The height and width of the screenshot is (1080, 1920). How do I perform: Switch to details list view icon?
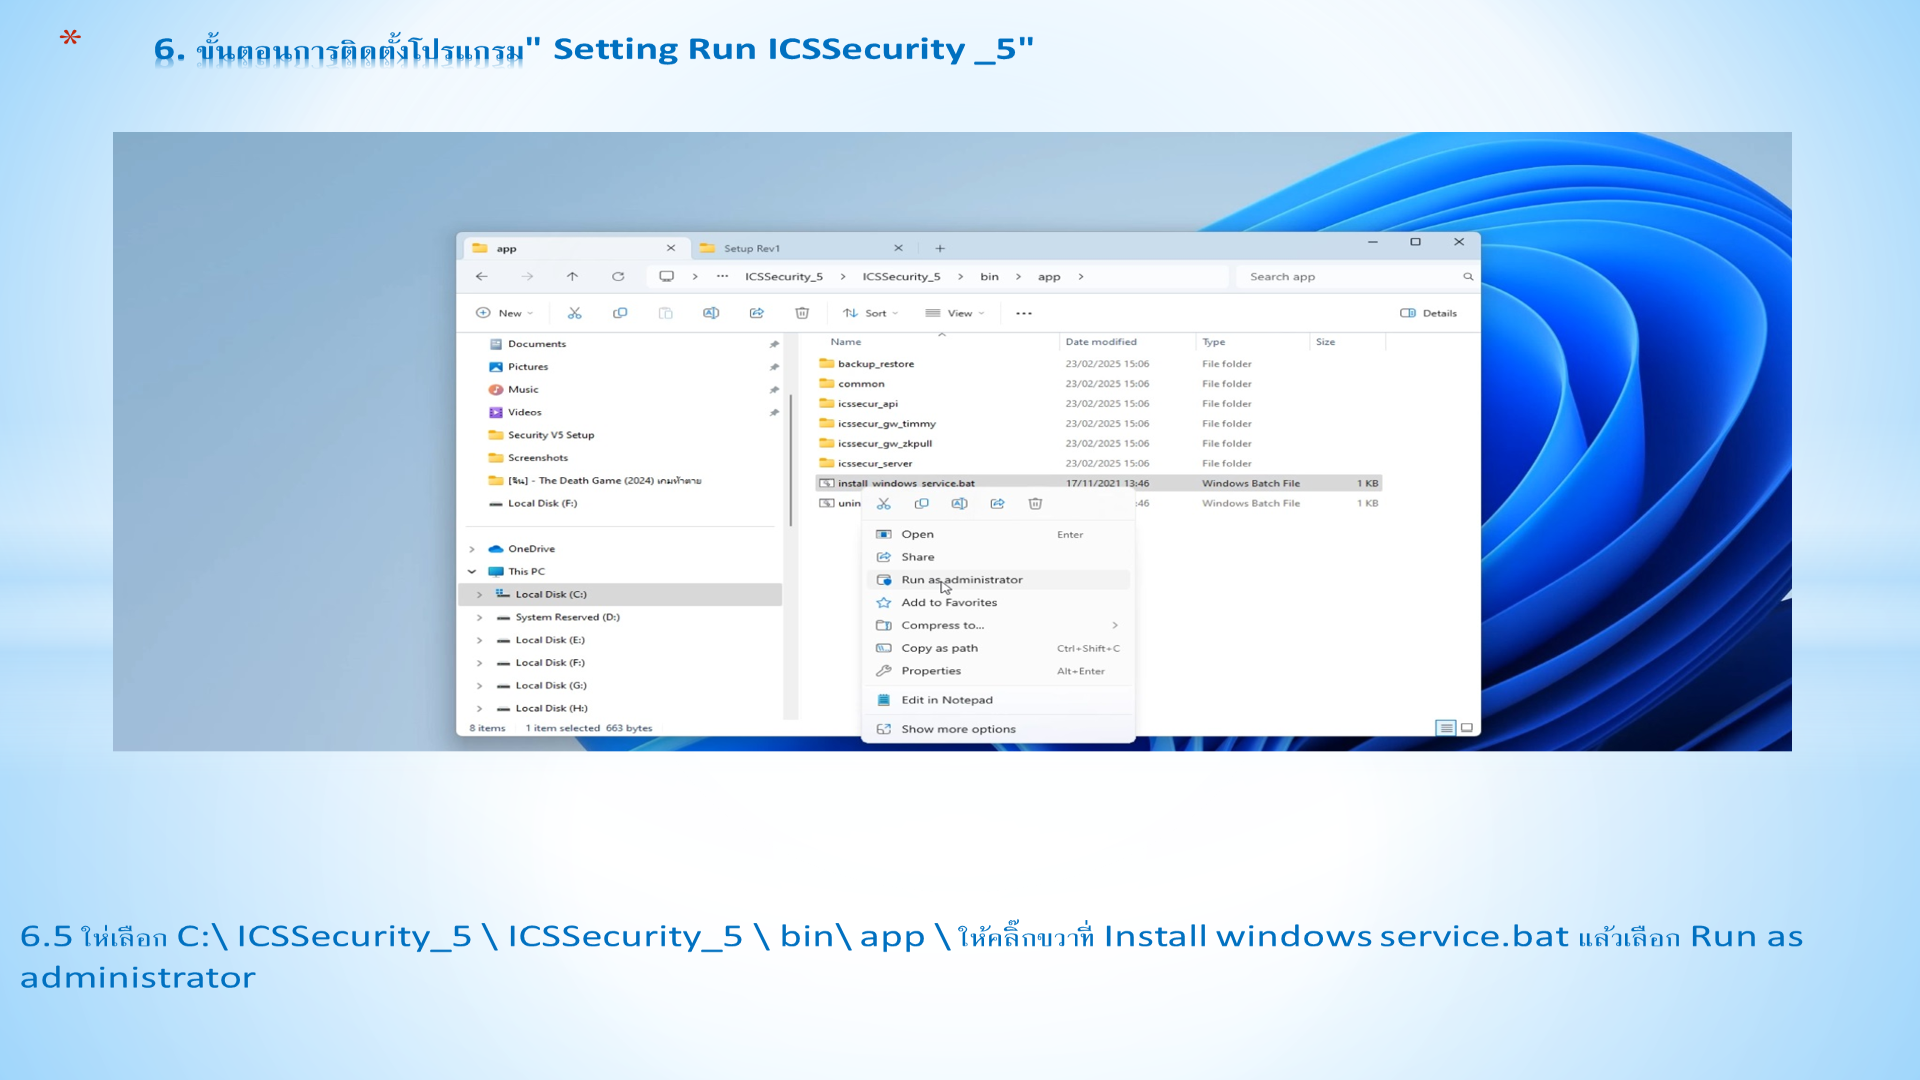pos(1446,728)
